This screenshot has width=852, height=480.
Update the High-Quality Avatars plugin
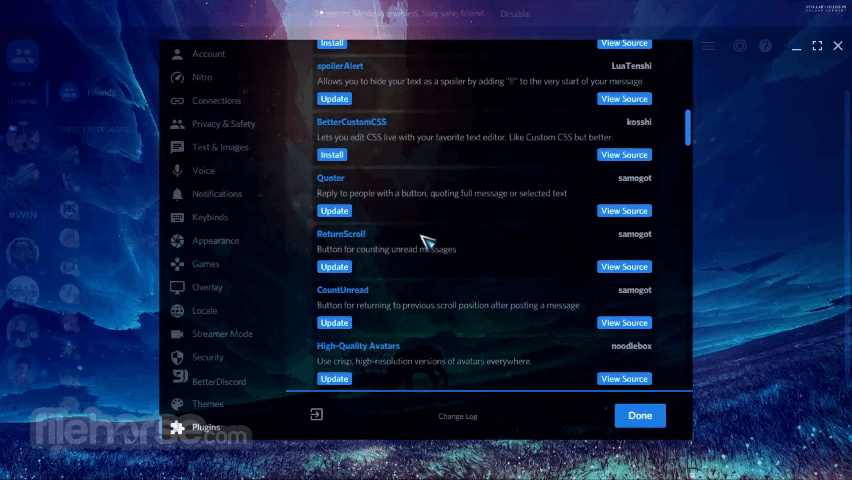[x=334, y=379]
